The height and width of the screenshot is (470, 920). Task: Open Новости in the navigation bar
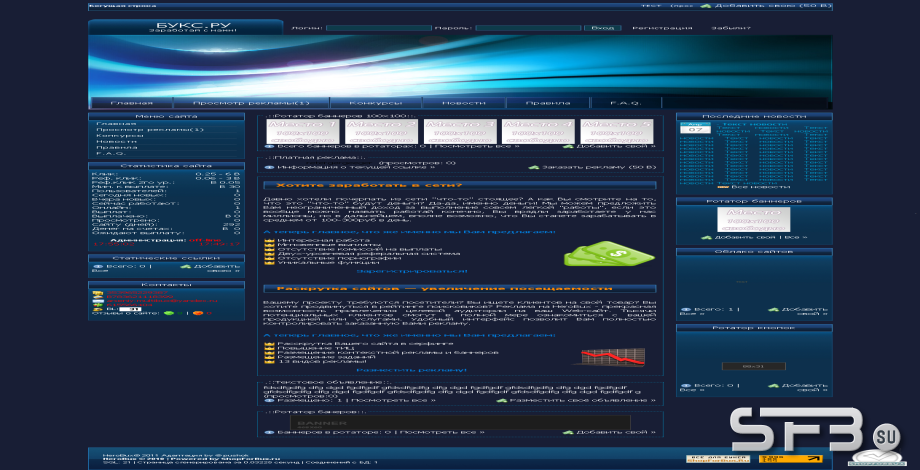[x=464, y=103]
